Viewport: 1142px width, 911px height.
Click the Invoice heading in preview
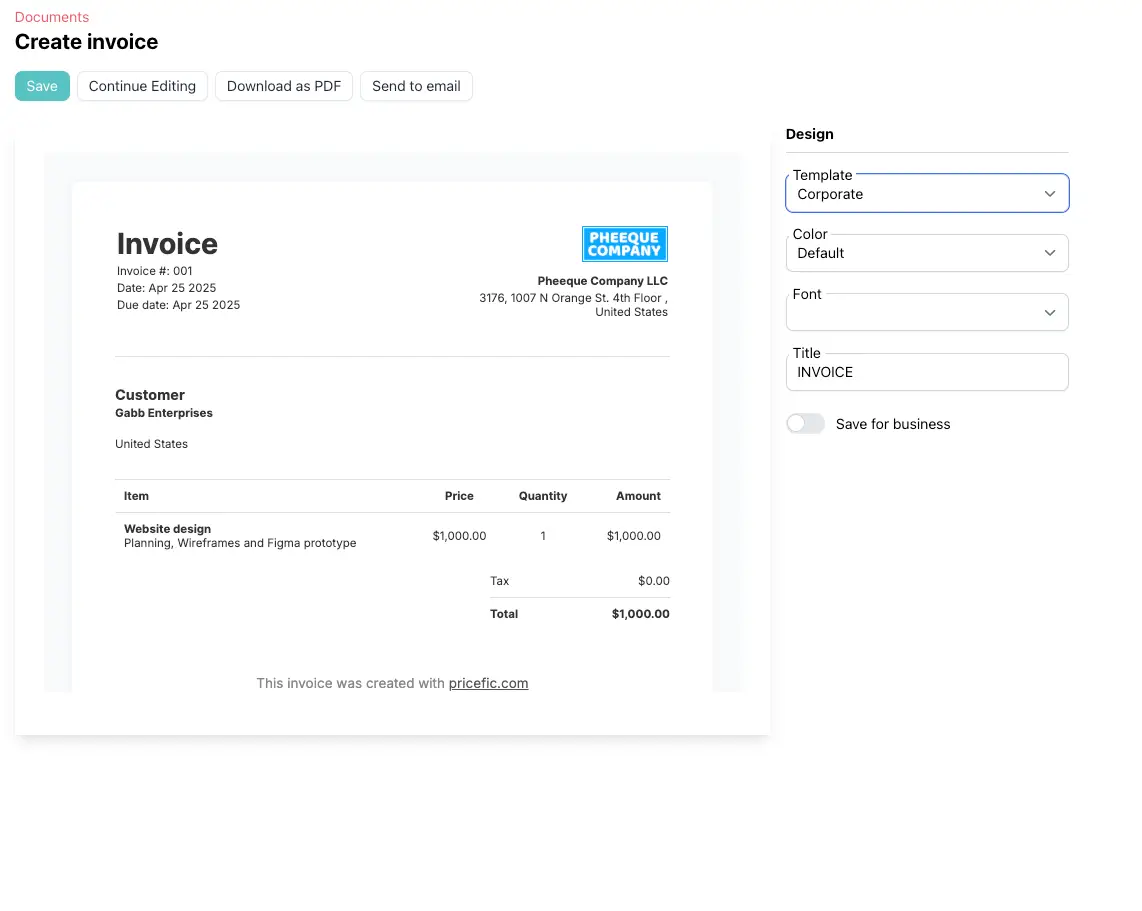click(167, 244)
